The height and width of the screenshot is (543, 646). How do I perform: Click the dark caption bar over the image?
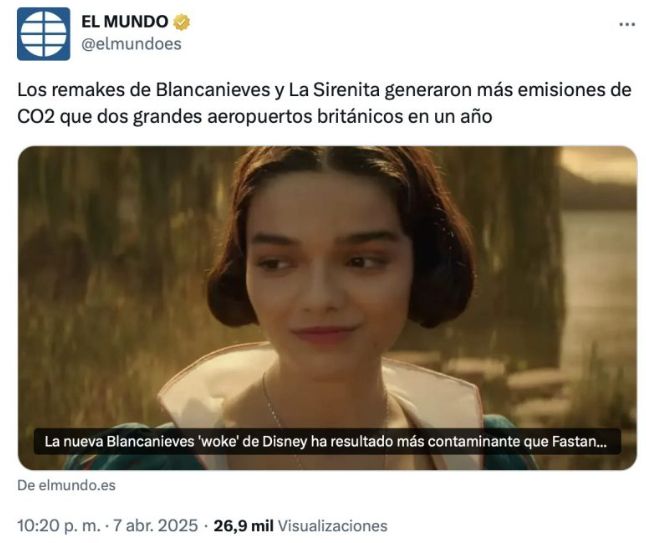pyautogui.click(x=327, y=442)
